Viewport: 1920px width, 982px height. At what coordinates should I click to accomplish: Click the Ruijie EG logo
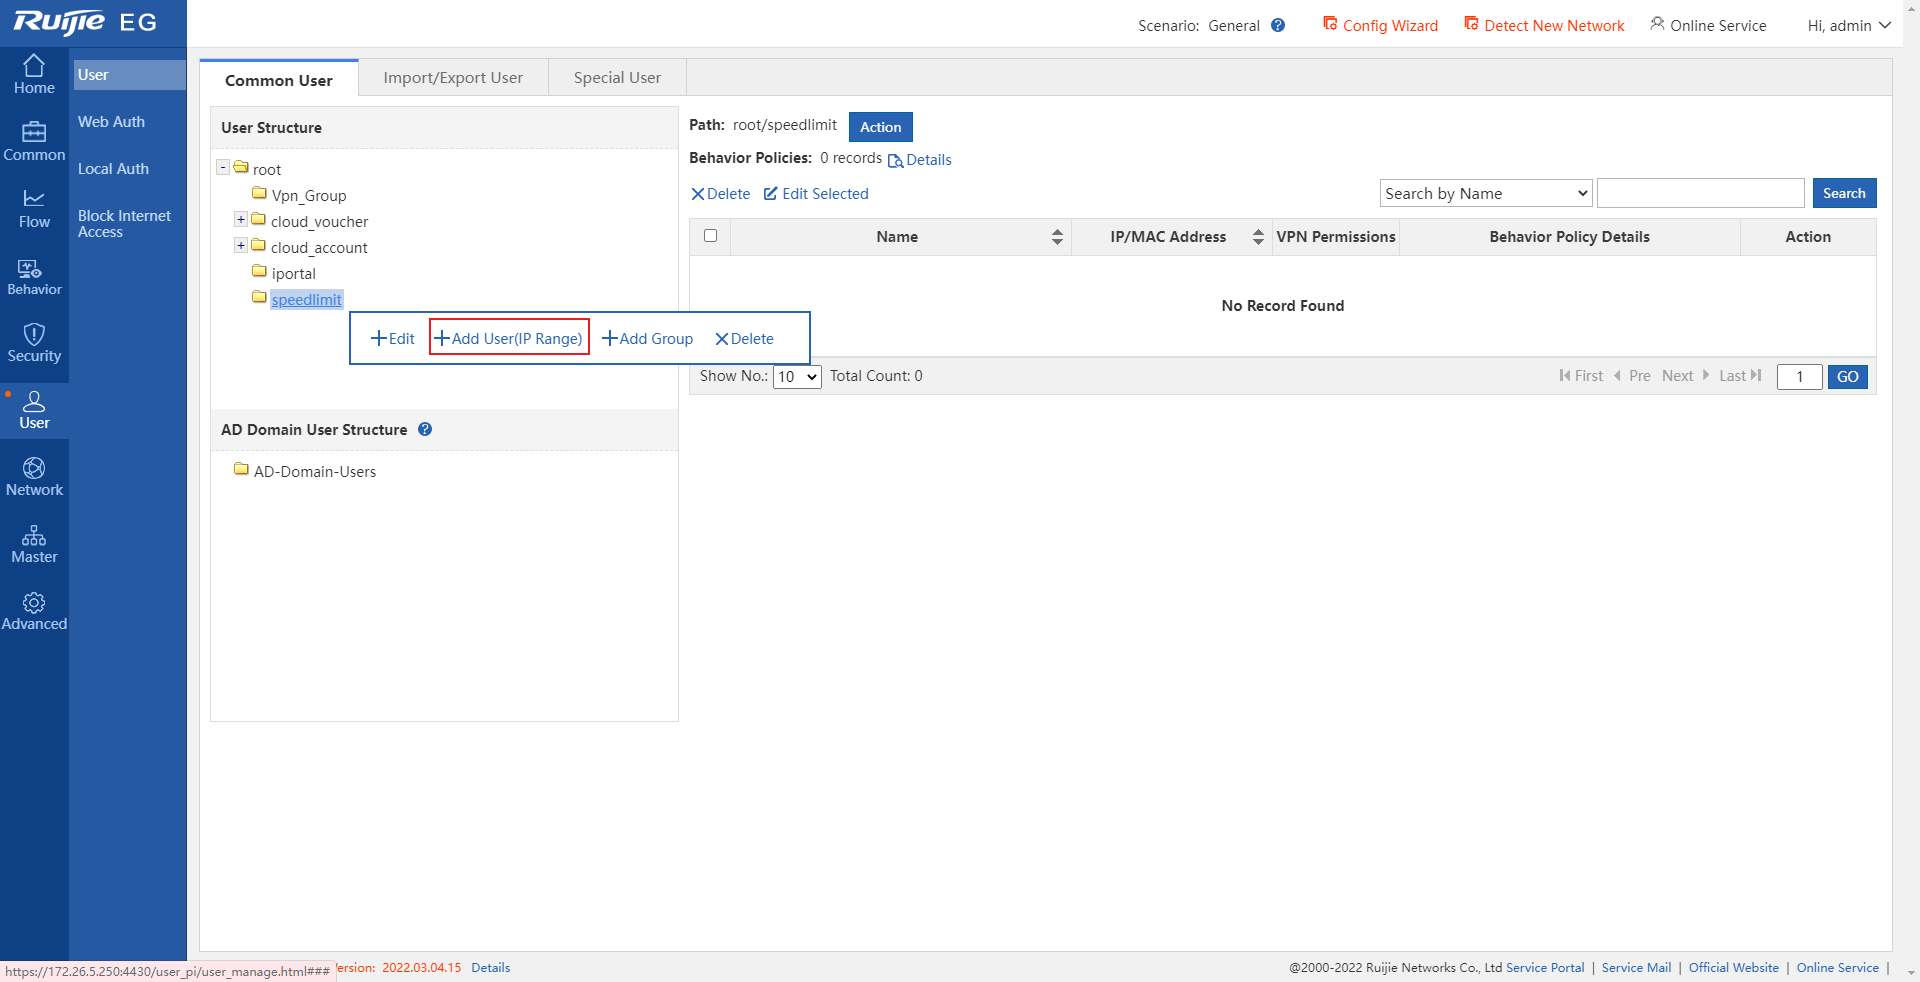85,22
